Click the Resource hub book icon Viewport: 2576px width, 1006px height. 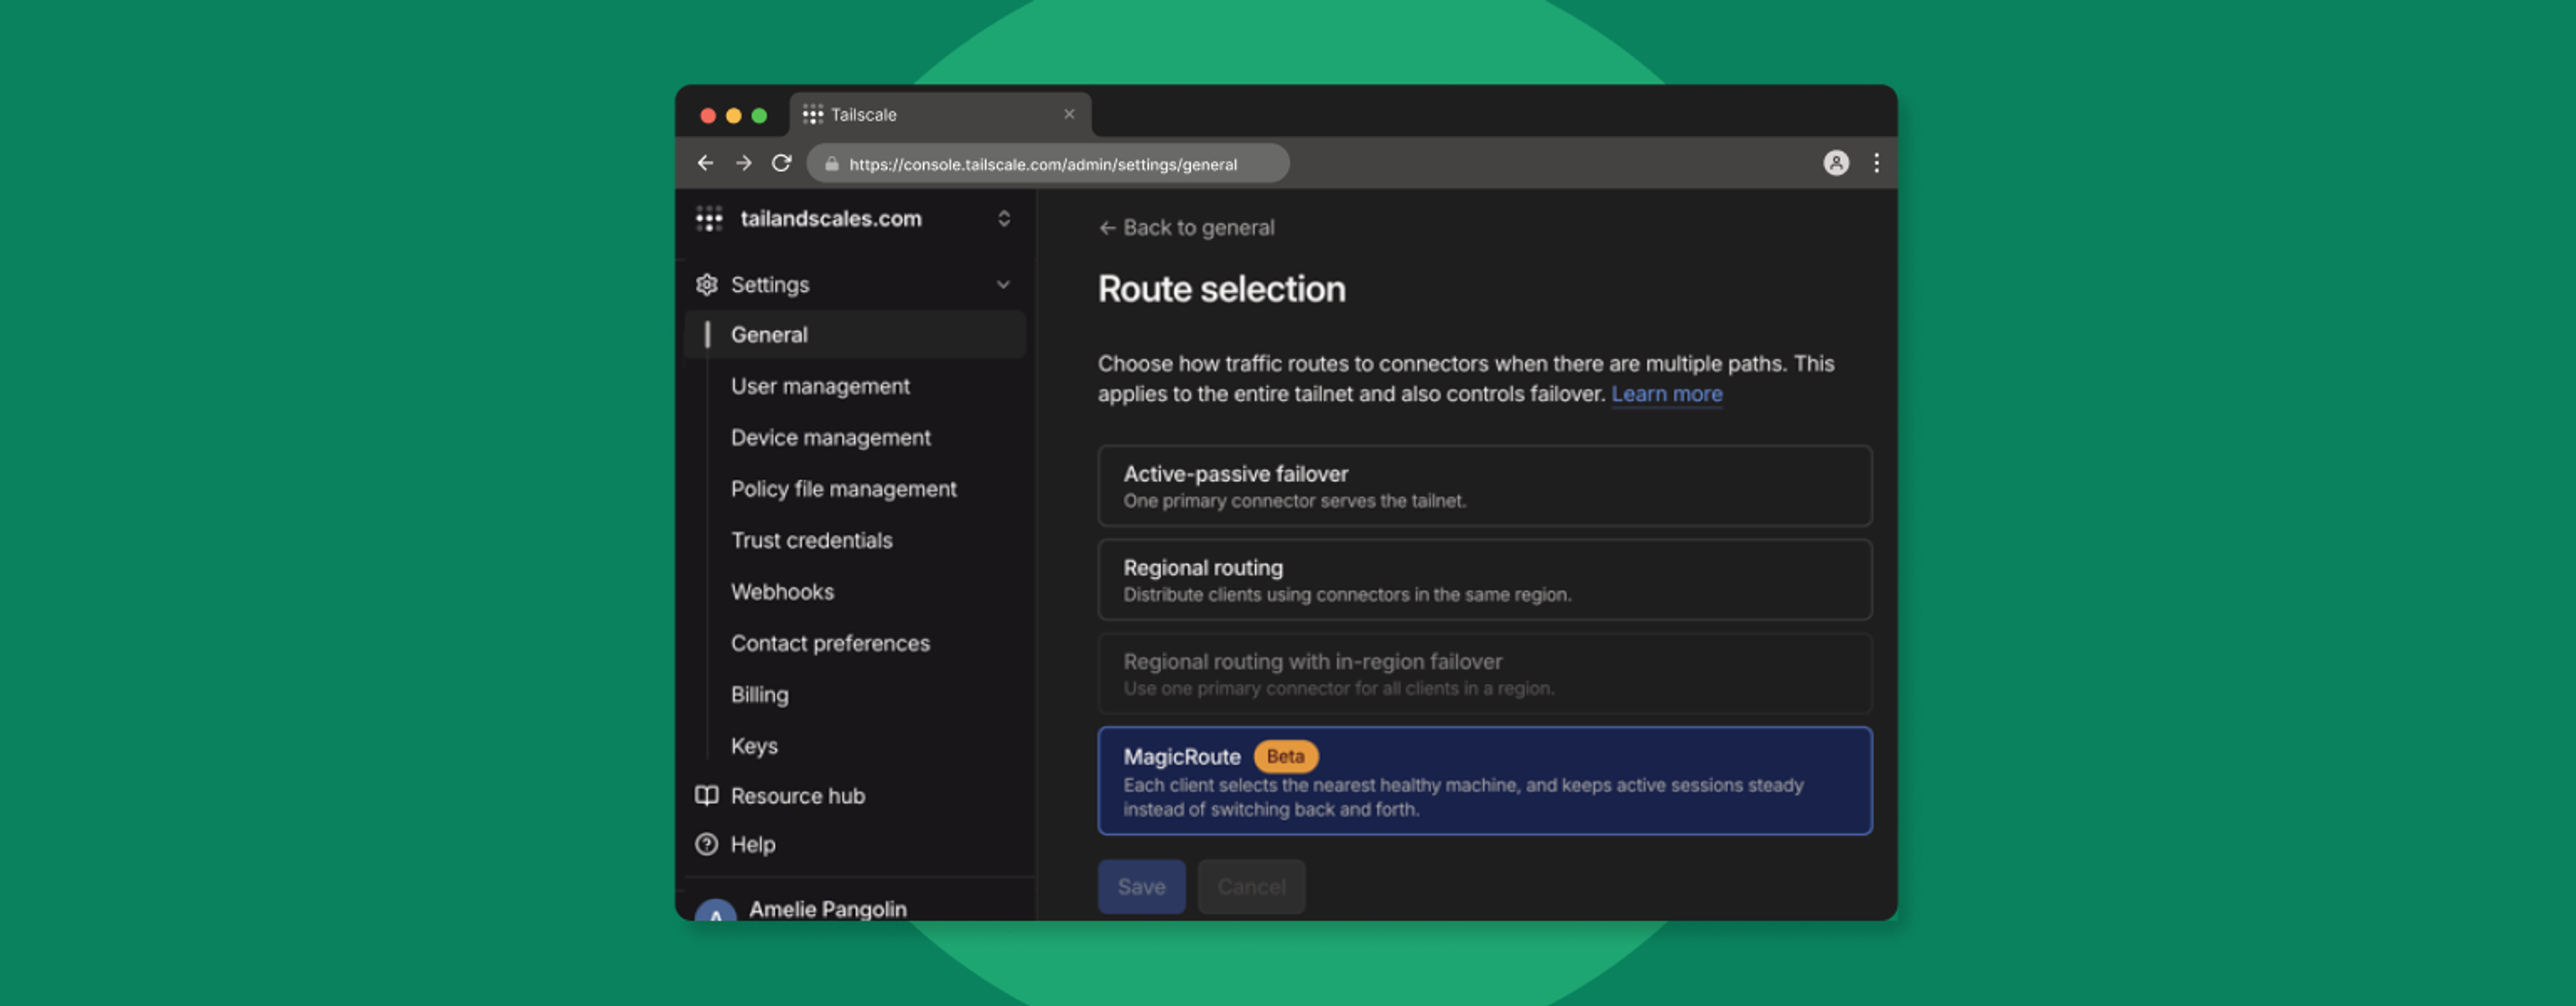pos(707,796)
